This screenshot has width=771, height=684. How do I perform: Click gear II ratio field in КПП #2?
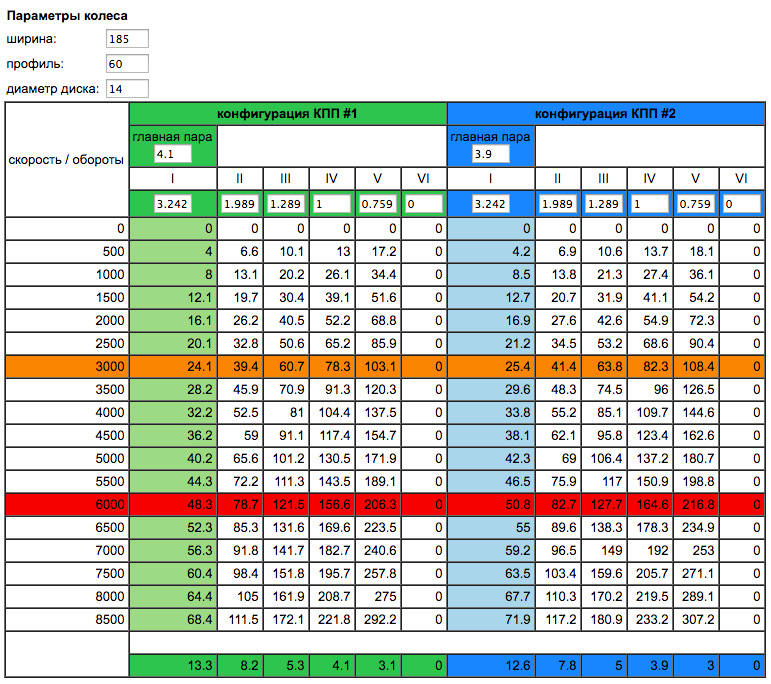coord(558,204)
